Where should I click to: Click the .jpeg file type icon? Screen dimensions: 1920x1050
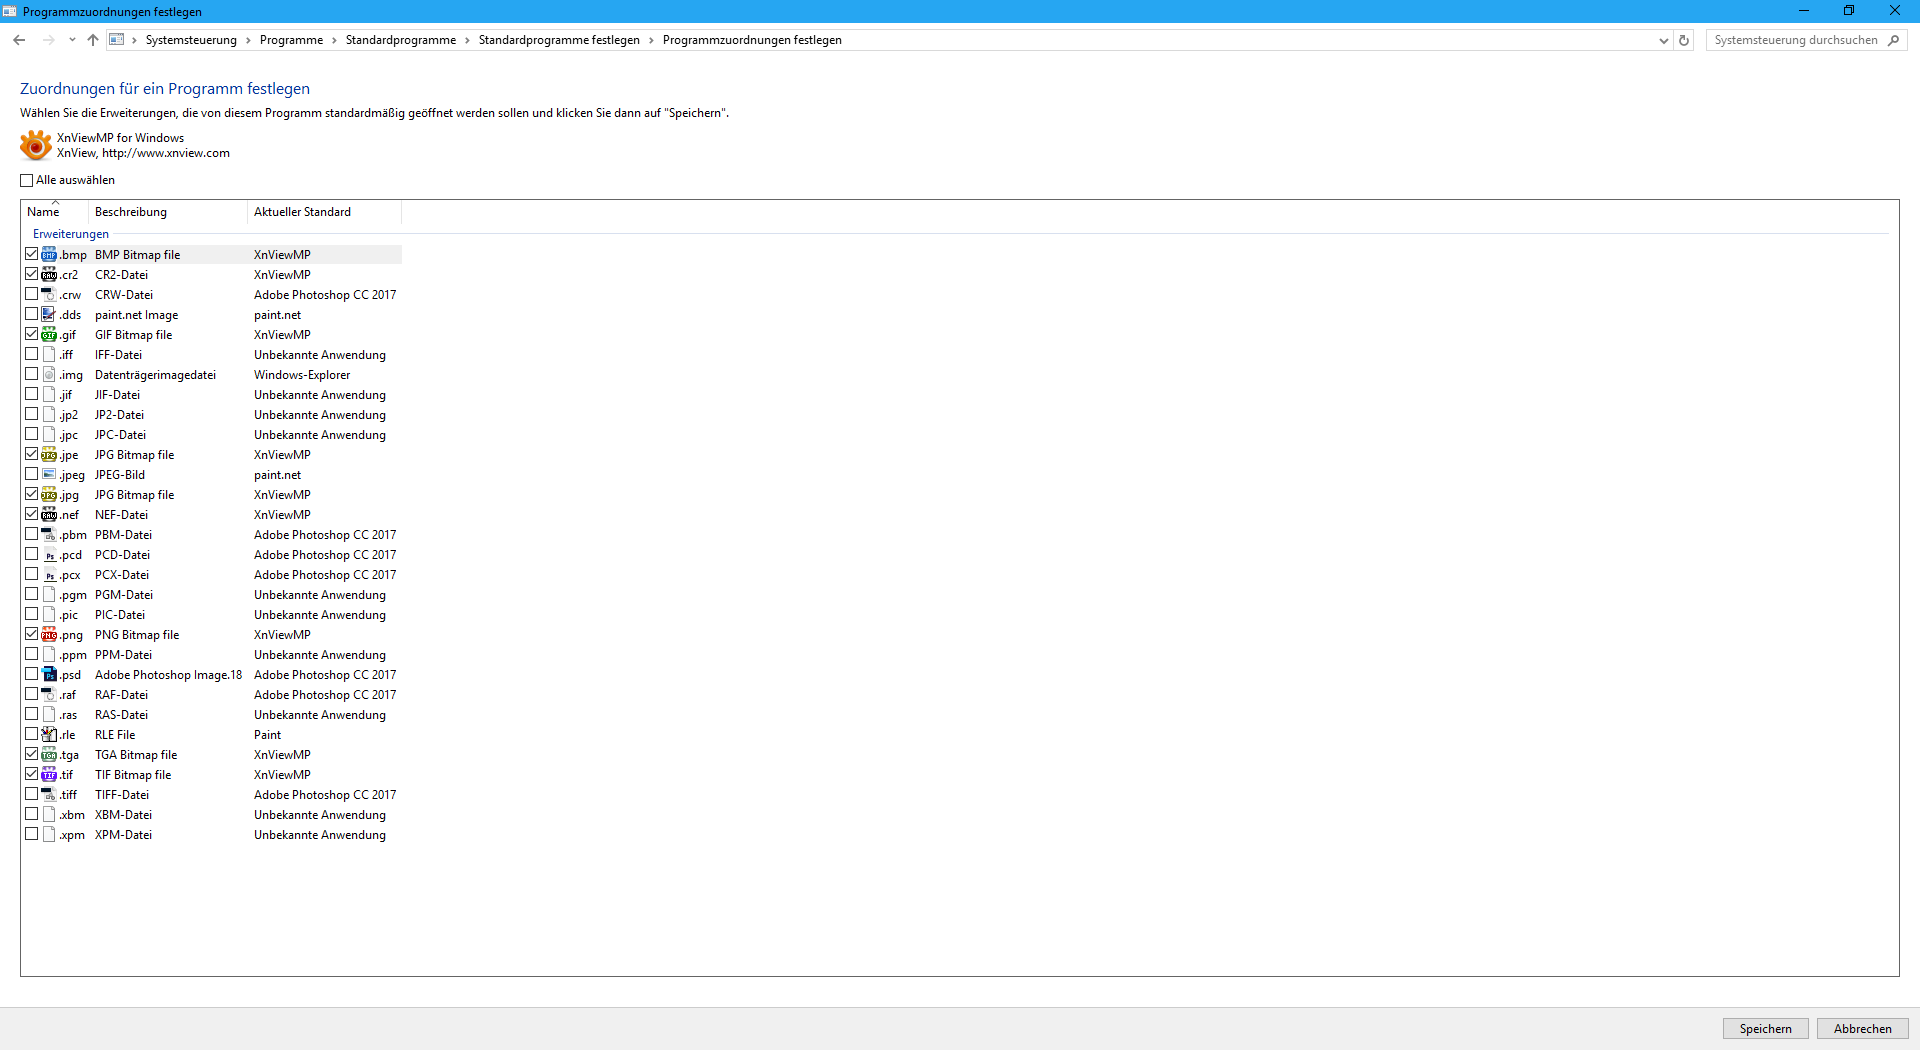coord(49,475)
